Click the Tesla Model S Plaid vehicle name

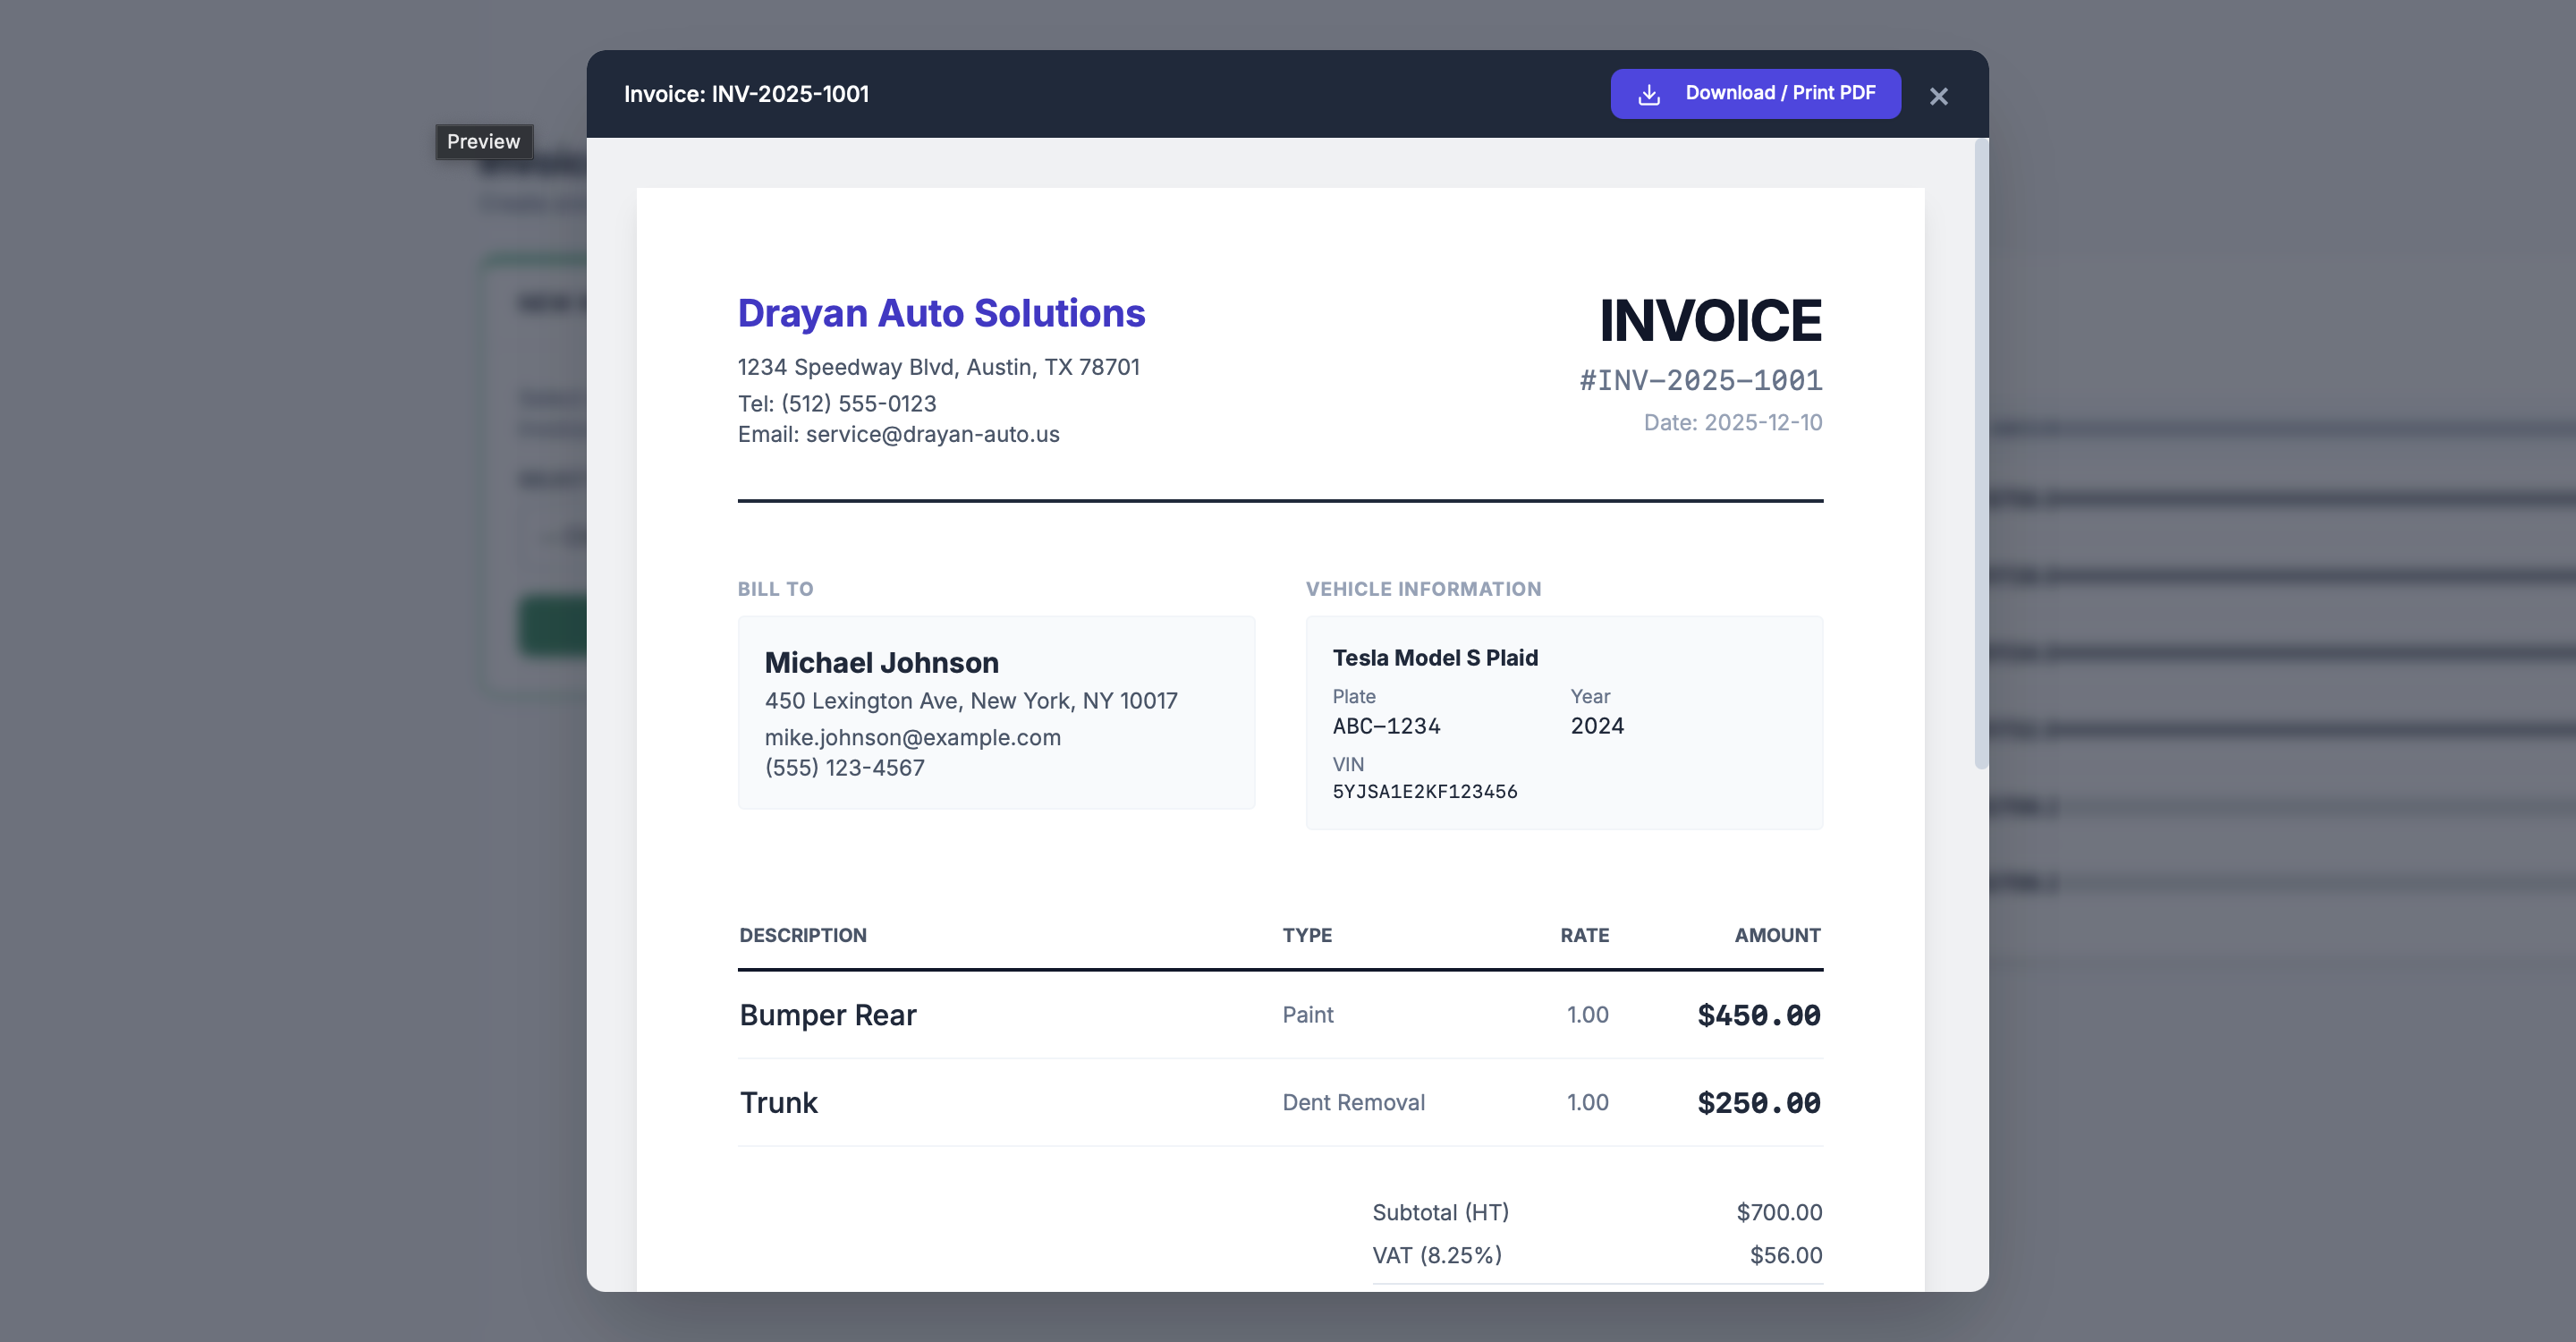(x=1435, y=657)
